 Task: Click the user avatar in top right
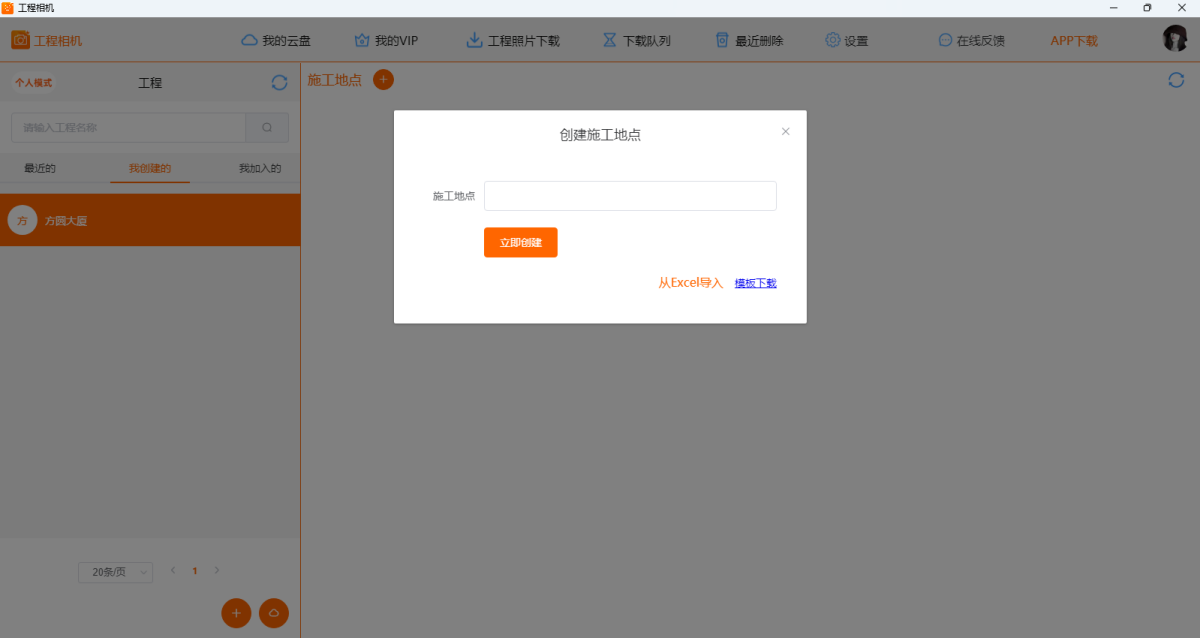[1175, 39]
